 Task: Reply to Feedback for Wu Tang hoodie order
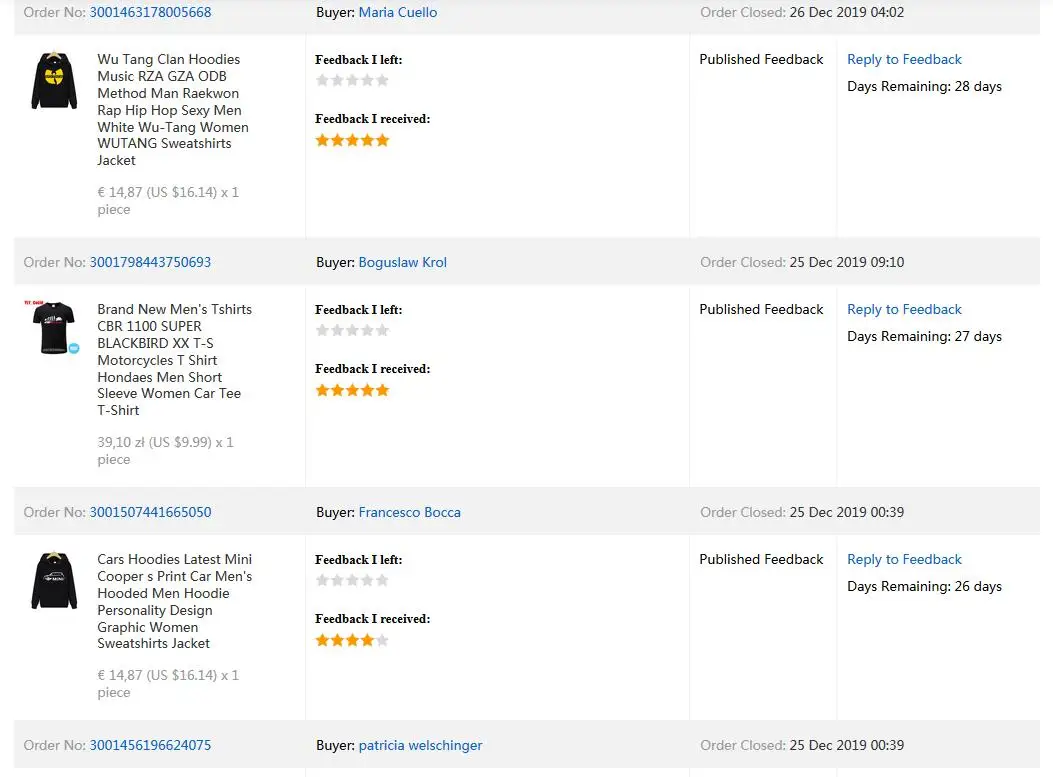pos(904,60)
